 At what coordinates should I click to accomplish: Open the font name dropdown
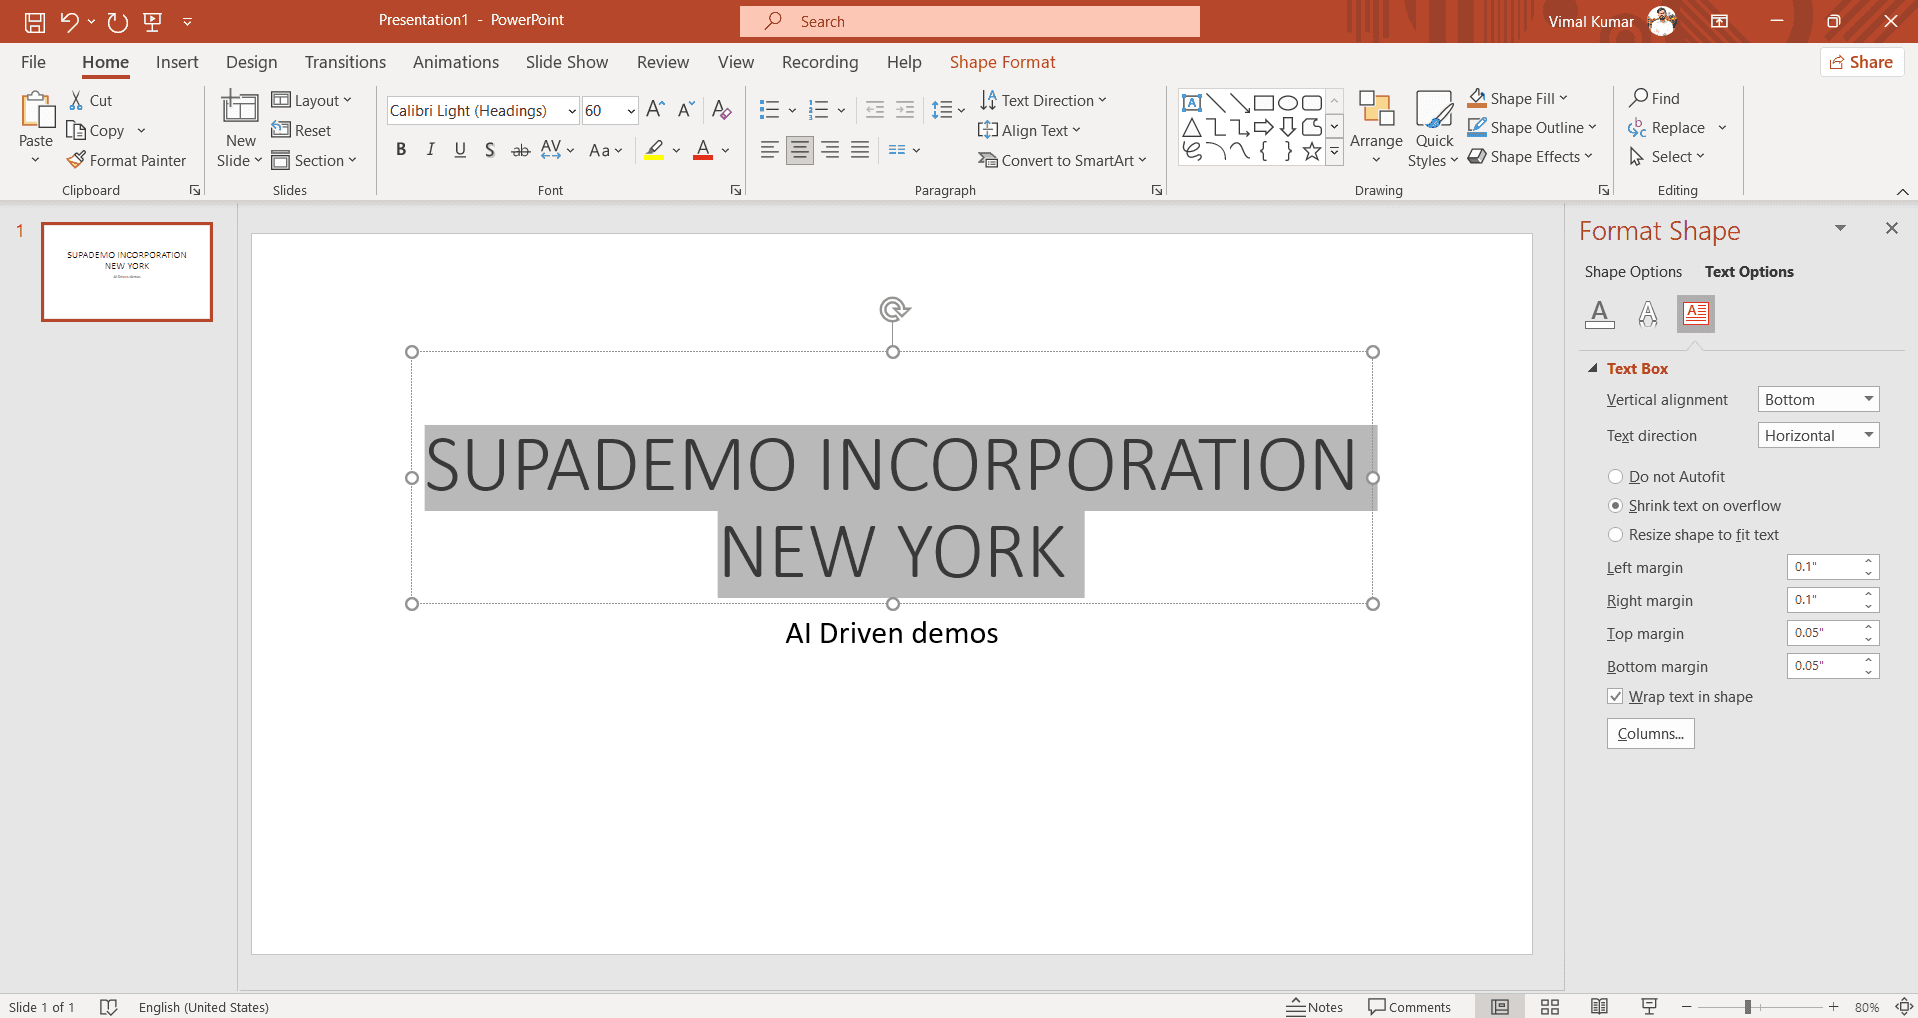click(571, 111)
